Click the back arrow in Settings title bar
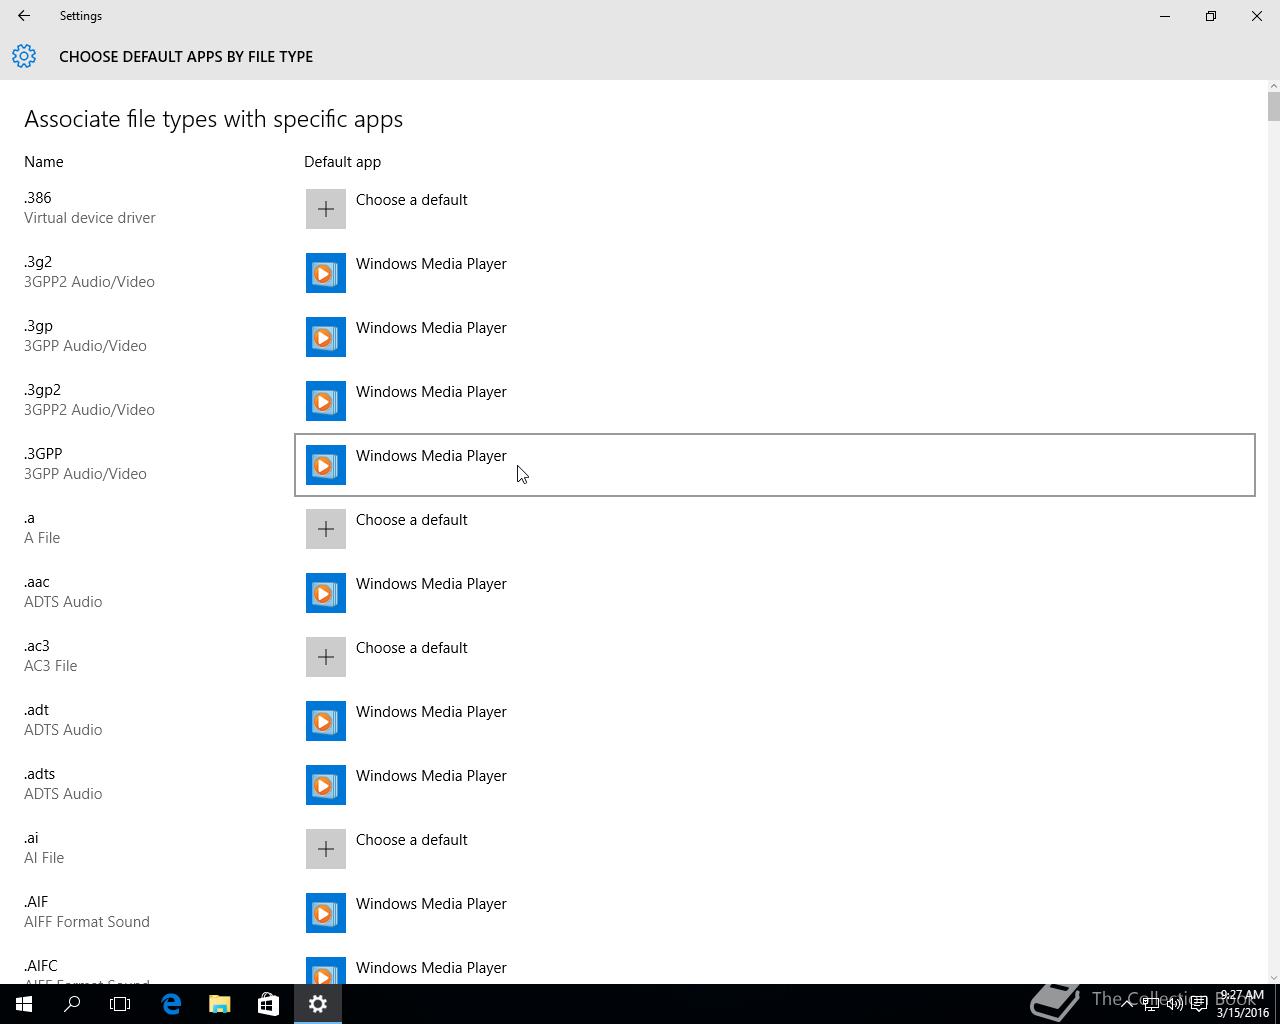The image size is (1280, 1024). (24, 16)
